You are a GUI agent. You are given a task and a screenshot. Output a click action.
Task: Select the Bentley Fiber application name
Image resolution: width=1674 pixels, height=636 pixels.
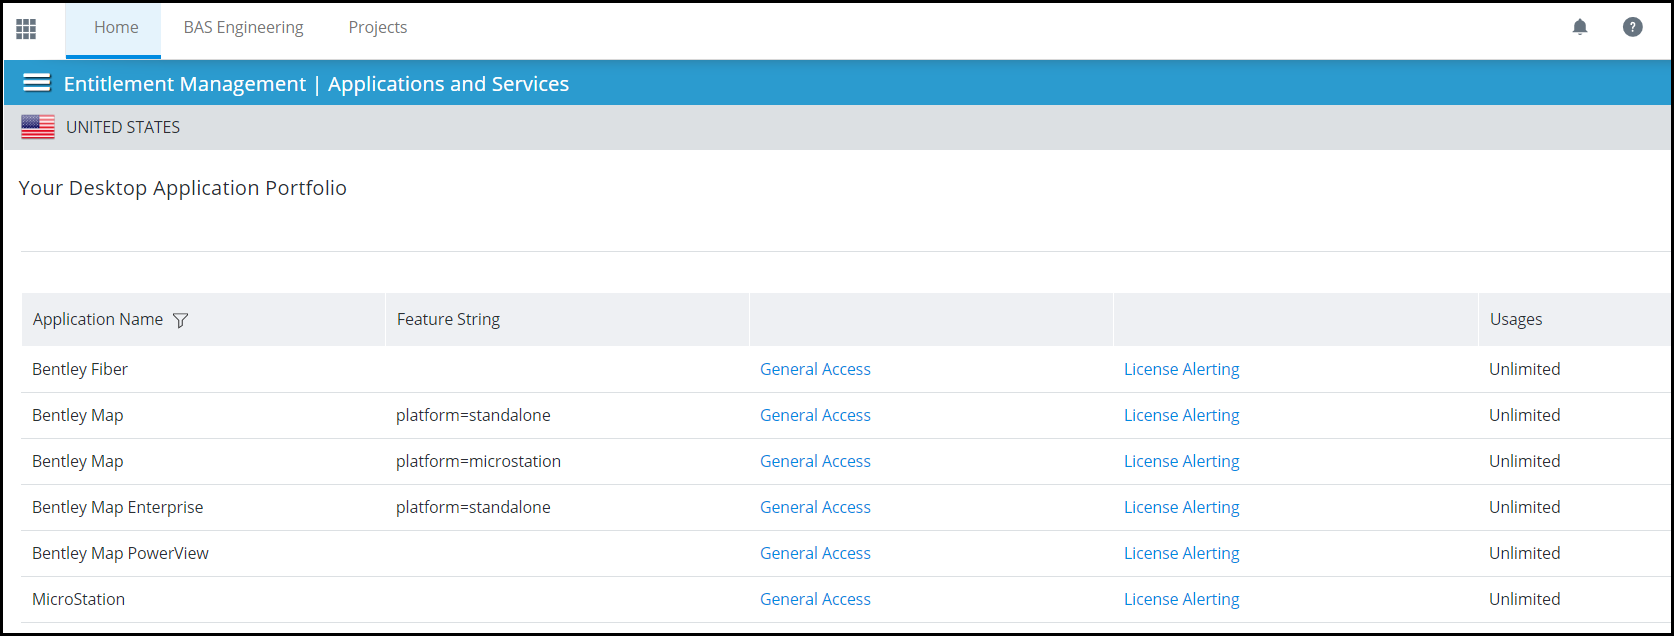pos(80,369)
